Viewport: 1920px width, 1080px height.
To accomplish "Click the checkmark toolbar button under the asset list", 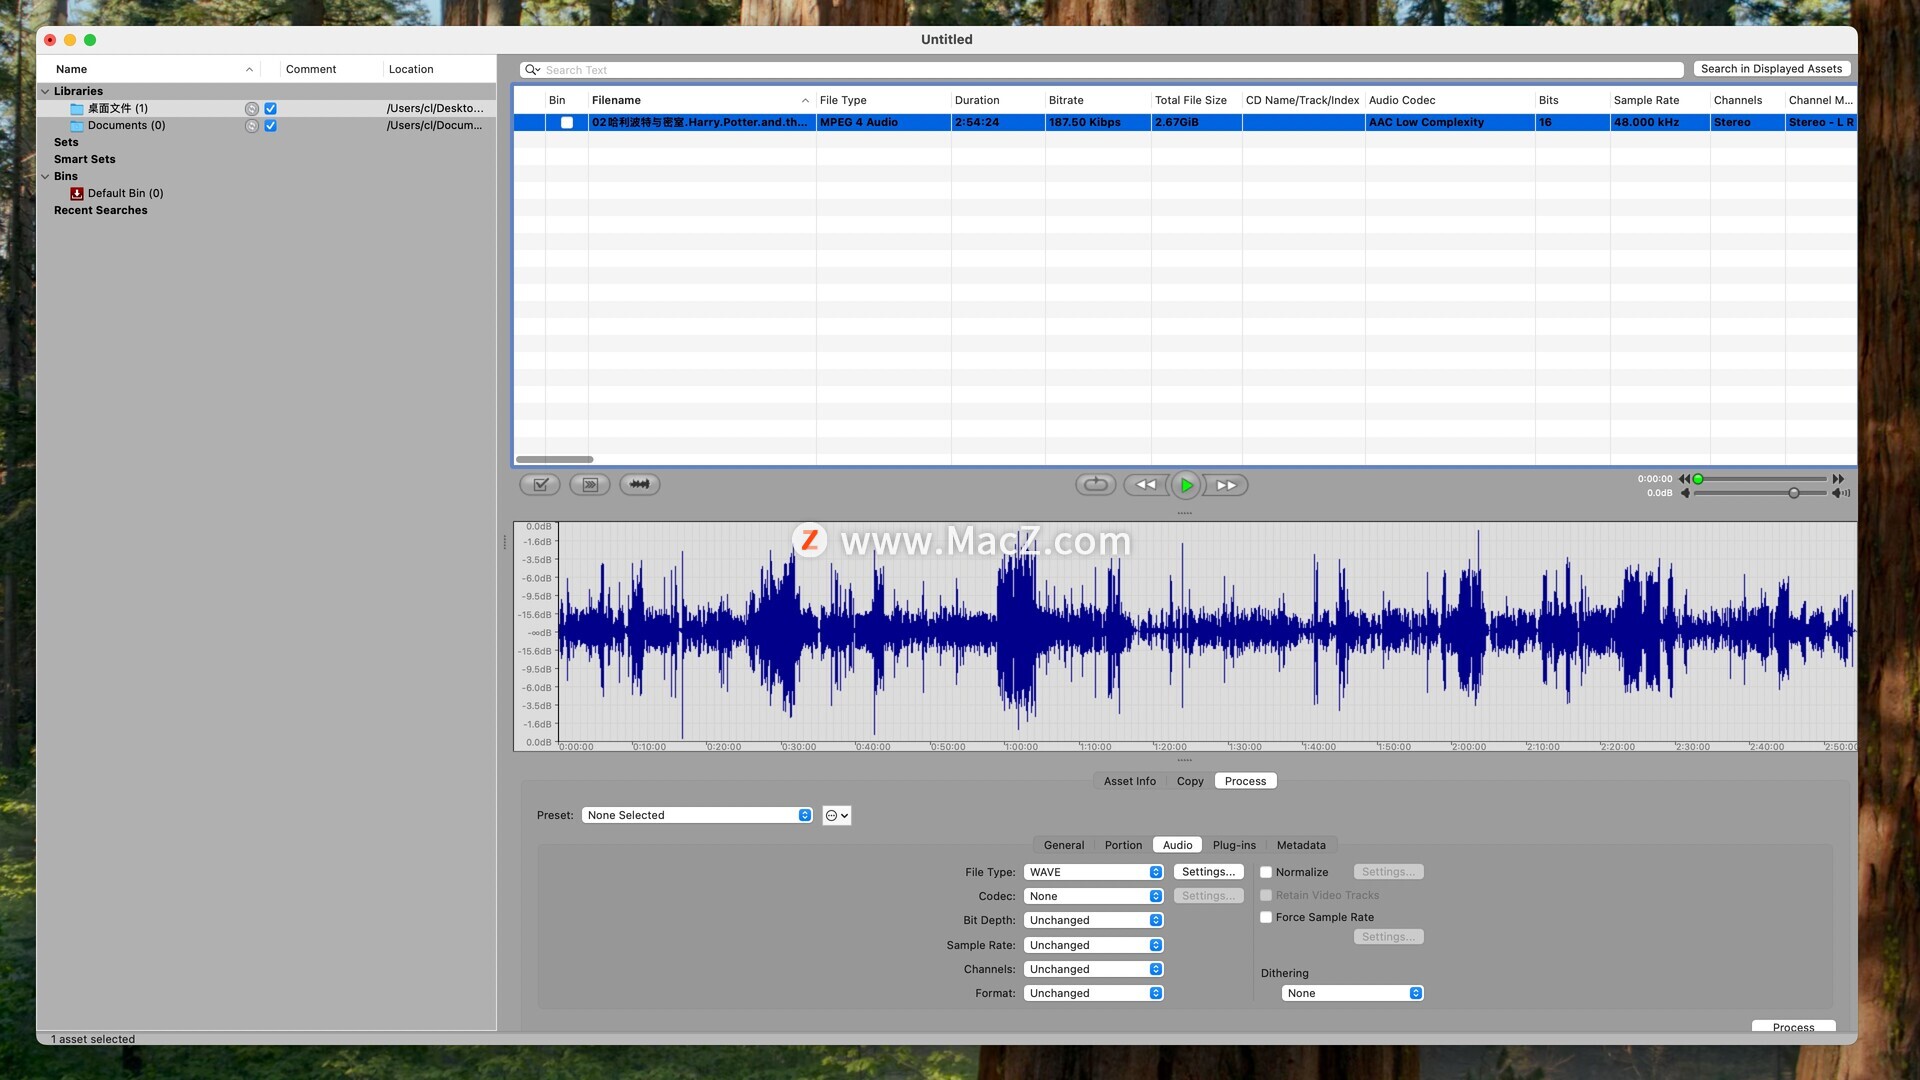I will point(540,485).
